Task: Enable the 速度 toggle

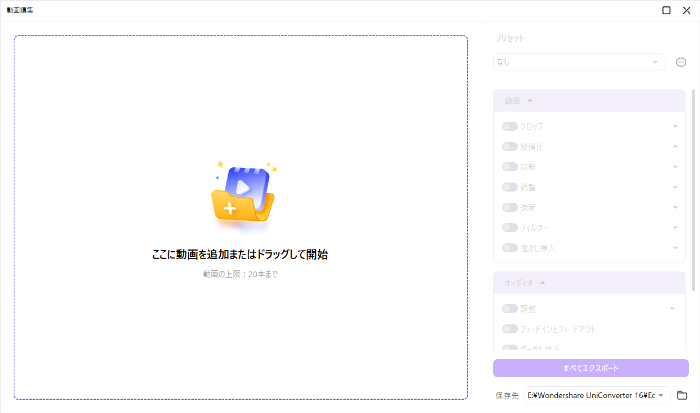Action: 509,207
